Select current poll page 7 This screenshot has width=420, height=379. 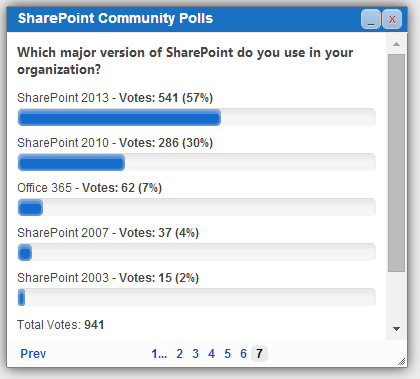click(x=259, y=354)
